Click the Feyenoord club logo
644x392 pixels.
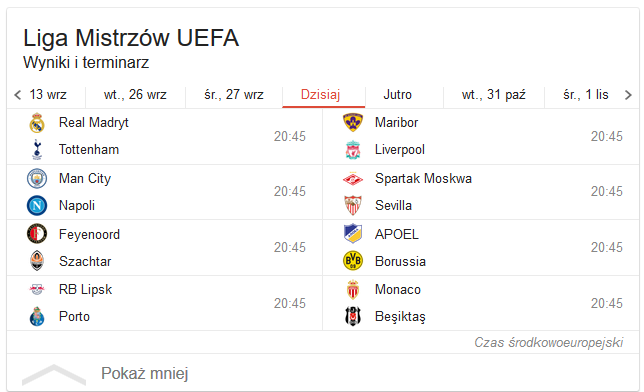pos(37,234)
